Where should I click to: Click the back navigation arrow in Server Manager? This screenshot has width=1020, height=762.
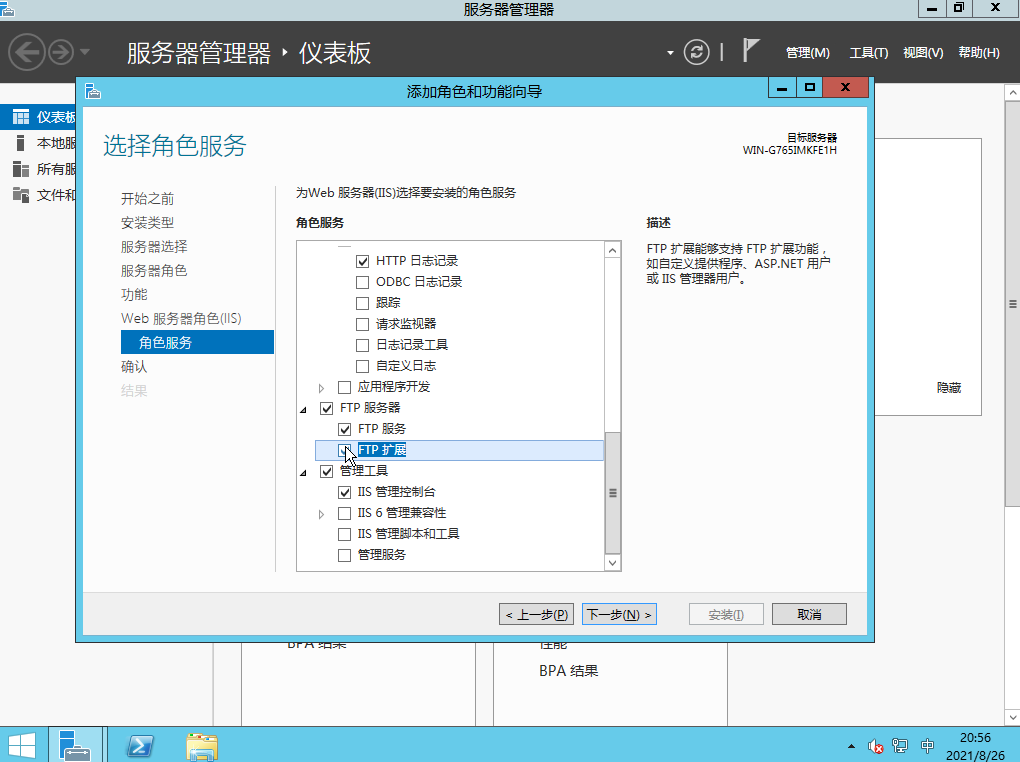(27, 51)
